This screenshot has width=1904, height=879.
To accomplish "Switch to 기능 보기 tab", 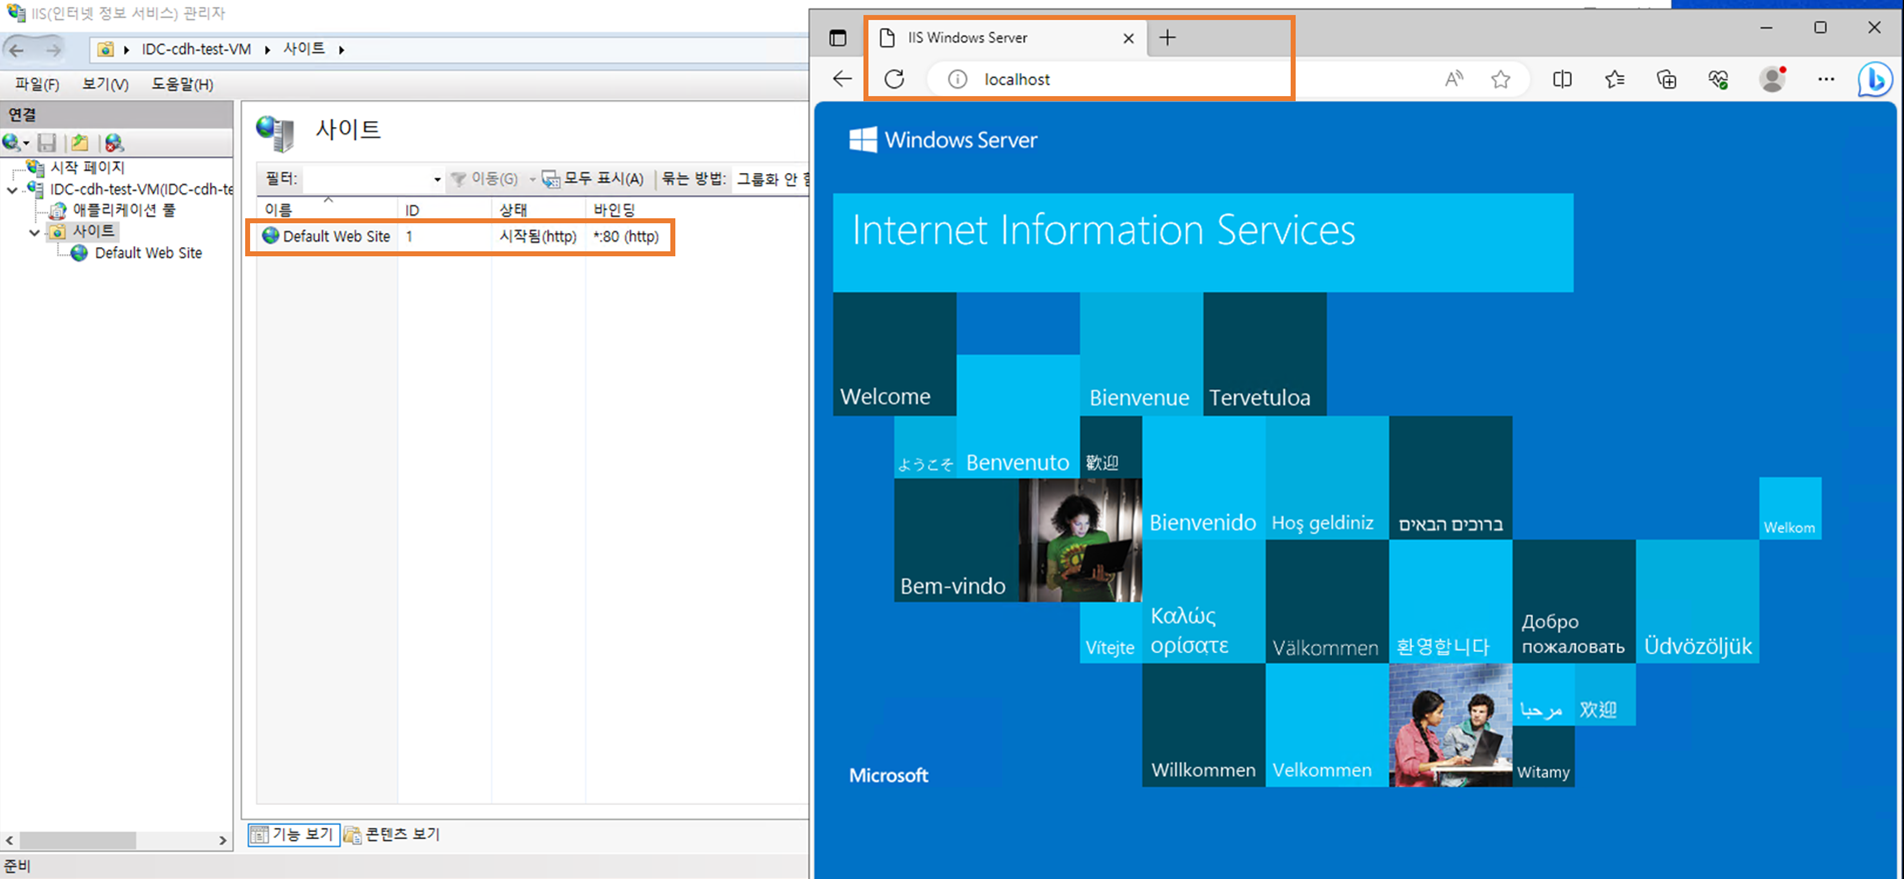I will tap(294, 834).
